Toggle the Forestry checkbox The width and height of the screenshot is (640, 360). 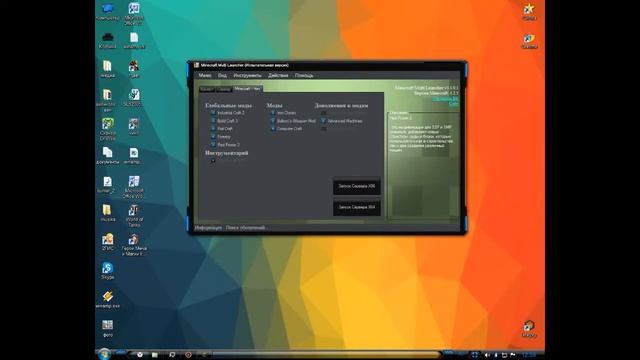click(213, 136)
